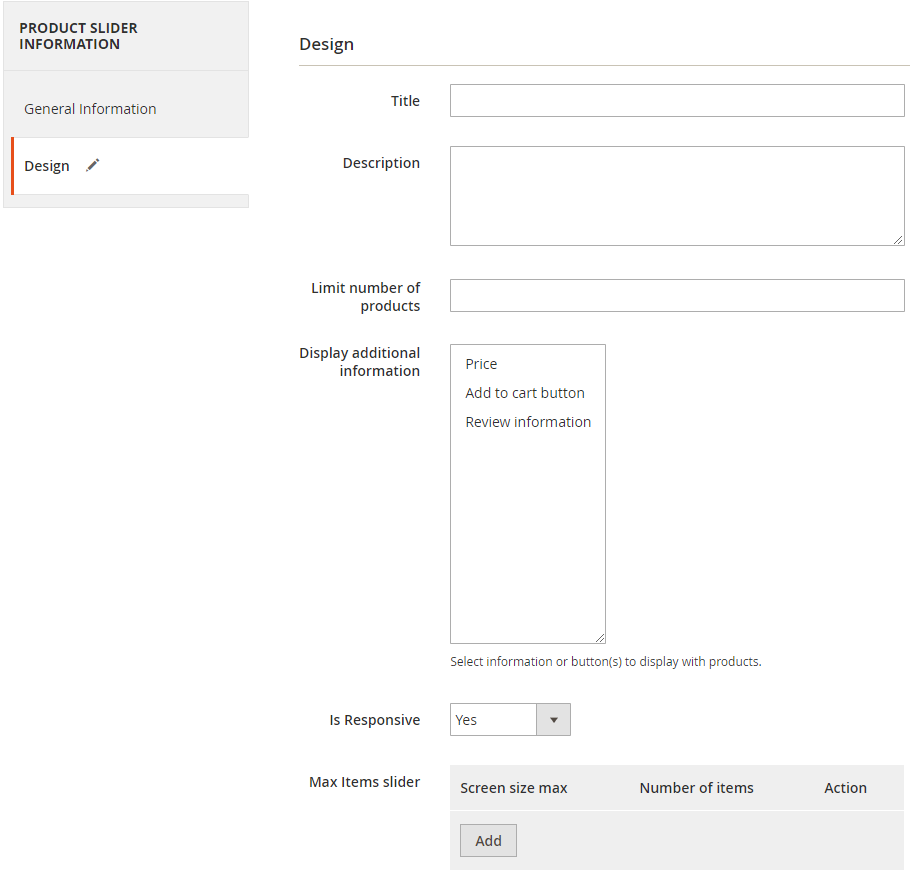Pick the Review information list option
This screenshot has width=910, height=873.
(x=528, y=422)
